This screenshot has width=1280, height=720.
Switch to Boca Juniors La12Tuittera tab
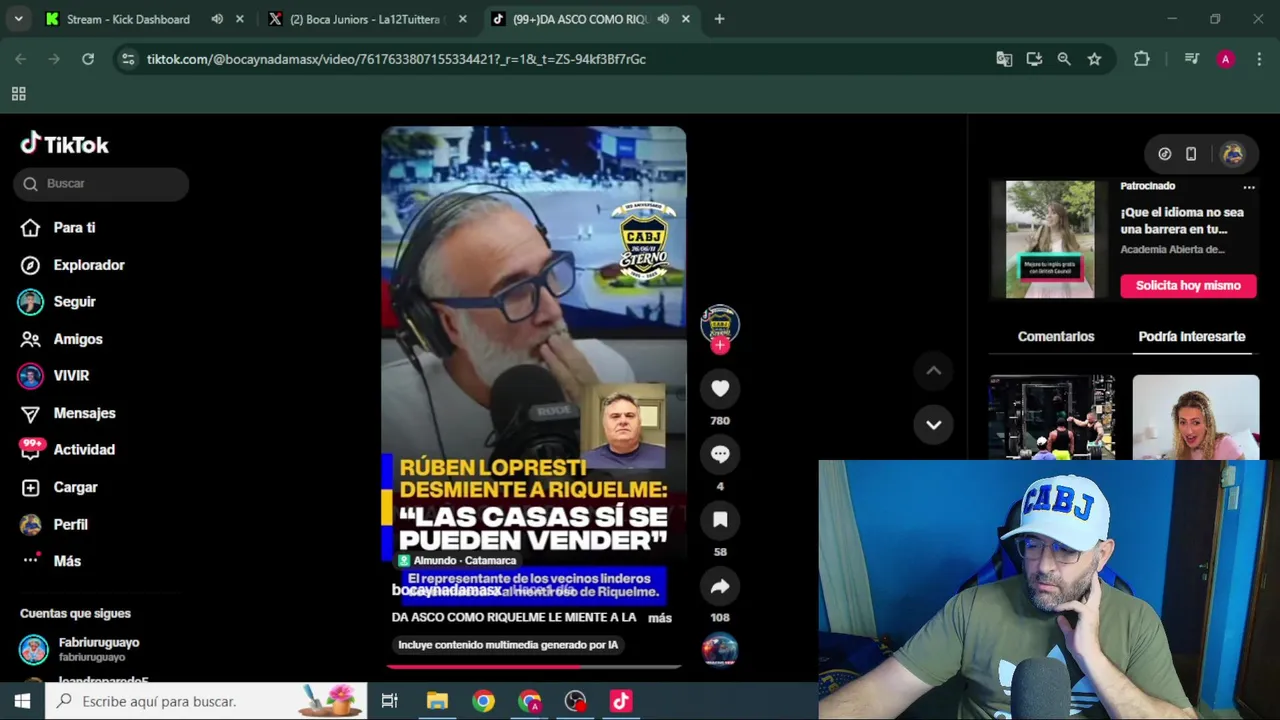pos(365,19)
